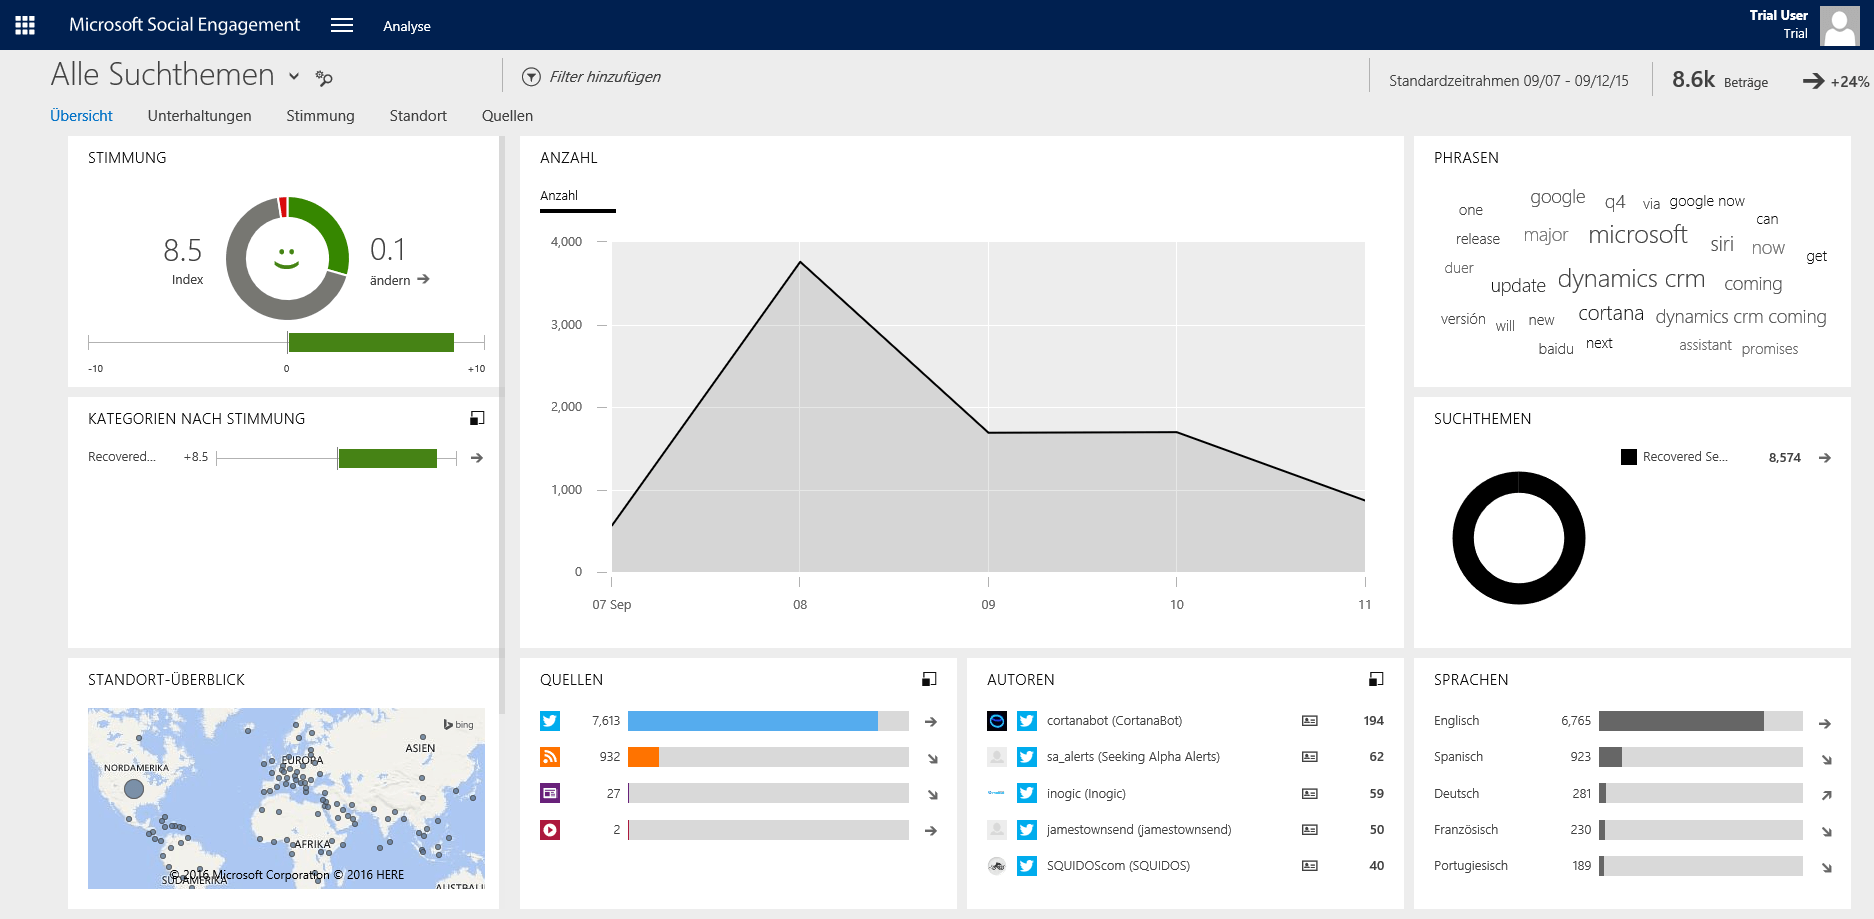1874x919 pixels.
Task: Click the blue Twitter source bar
Action: 752,721
